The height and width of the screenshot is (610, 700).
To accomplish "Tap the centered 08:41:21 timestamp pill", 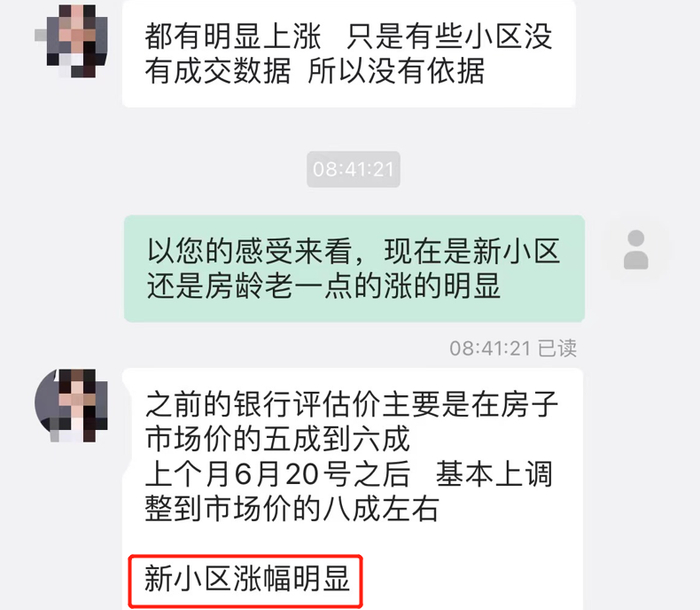I will click(353, 169).
